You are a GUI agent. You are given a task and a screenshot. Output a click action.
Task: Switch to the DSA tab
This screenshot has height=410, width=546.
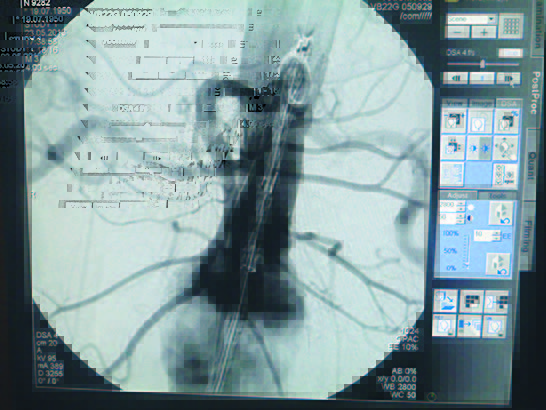[x=509, y=103]
